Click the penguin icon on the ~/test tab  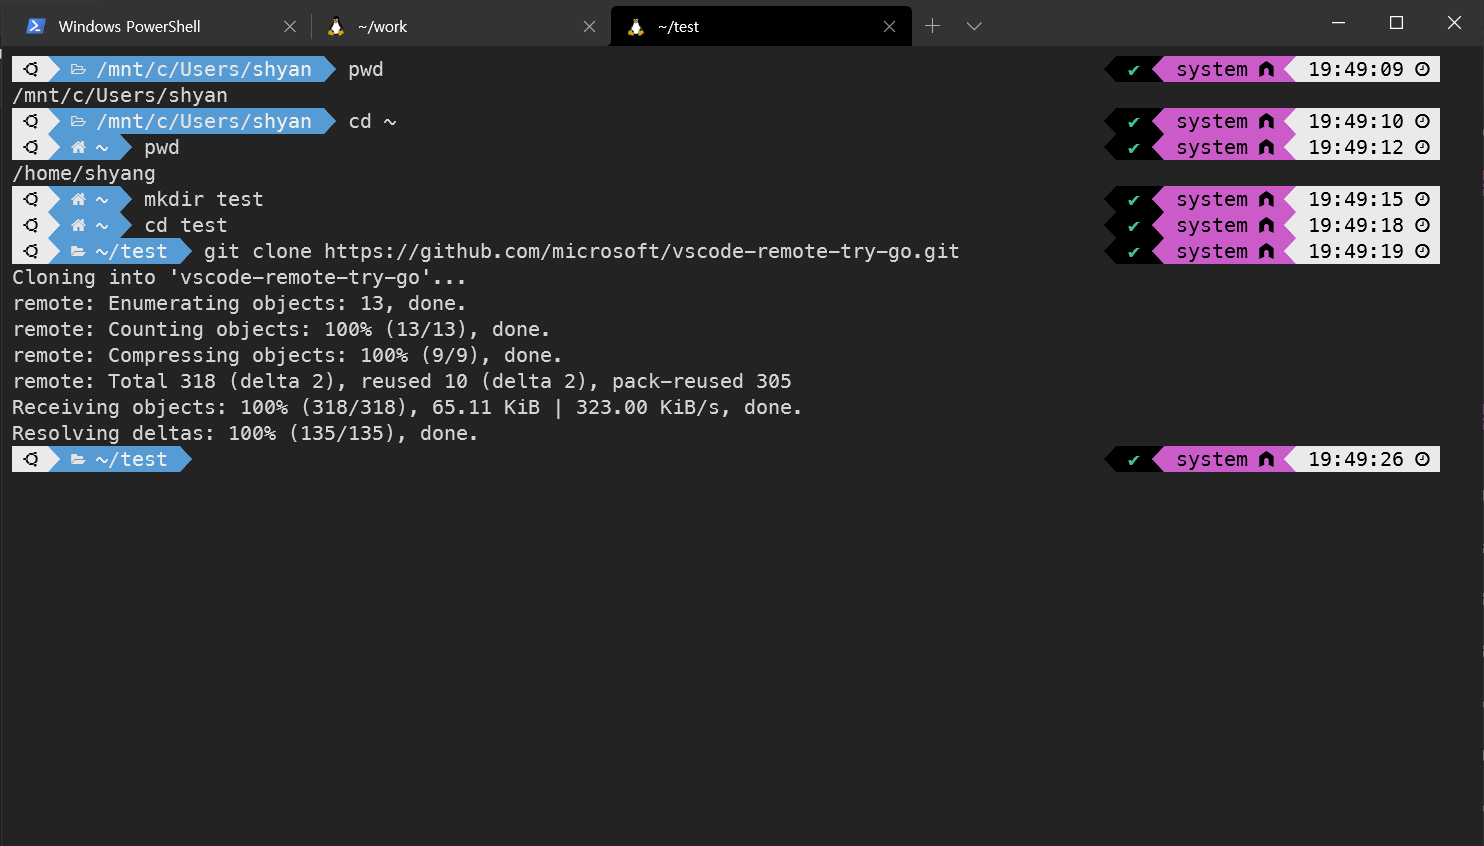pyautogui.click(x=634, y=26)
